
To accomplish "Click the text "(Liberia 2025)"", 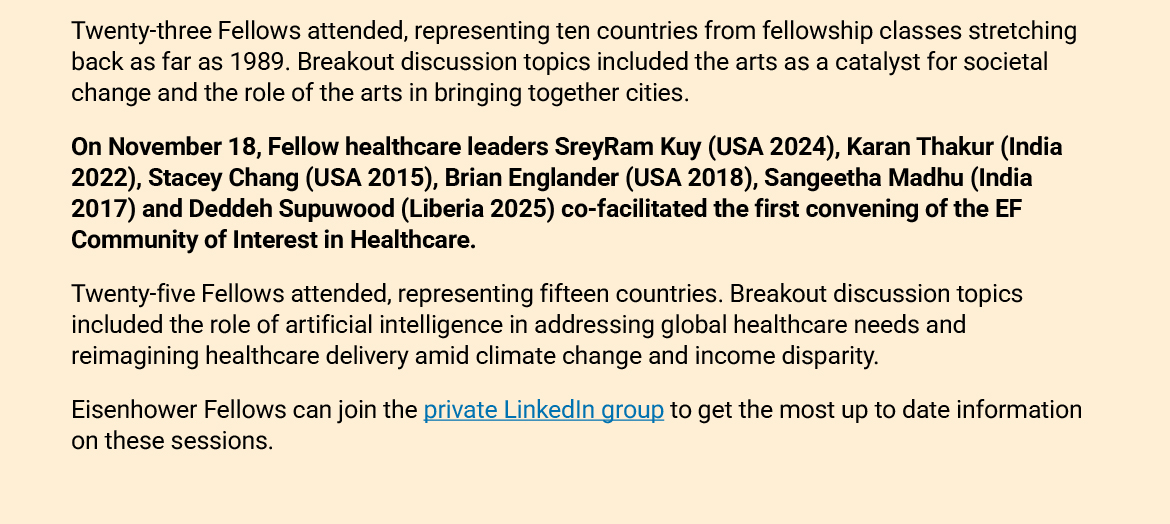I will [480, 209].
